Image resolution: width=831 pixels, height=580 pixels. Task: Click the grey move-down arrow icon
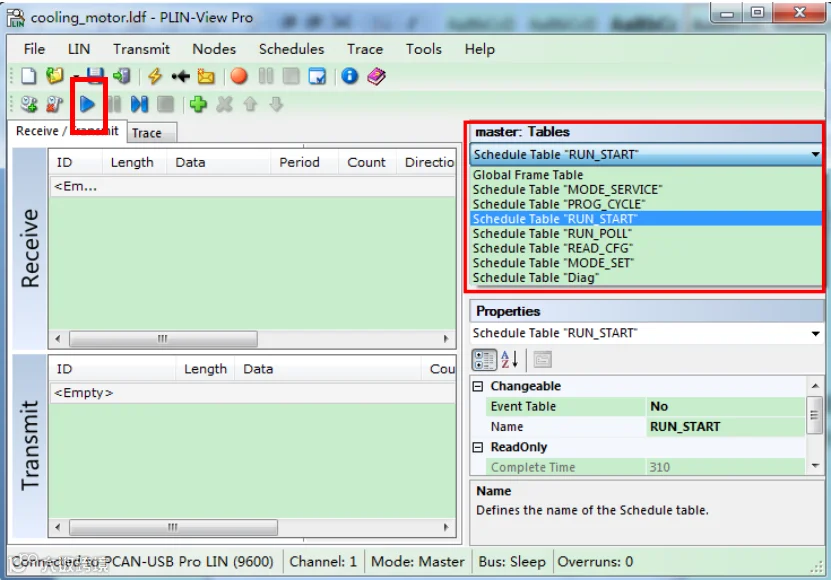(x=276, y=104)
